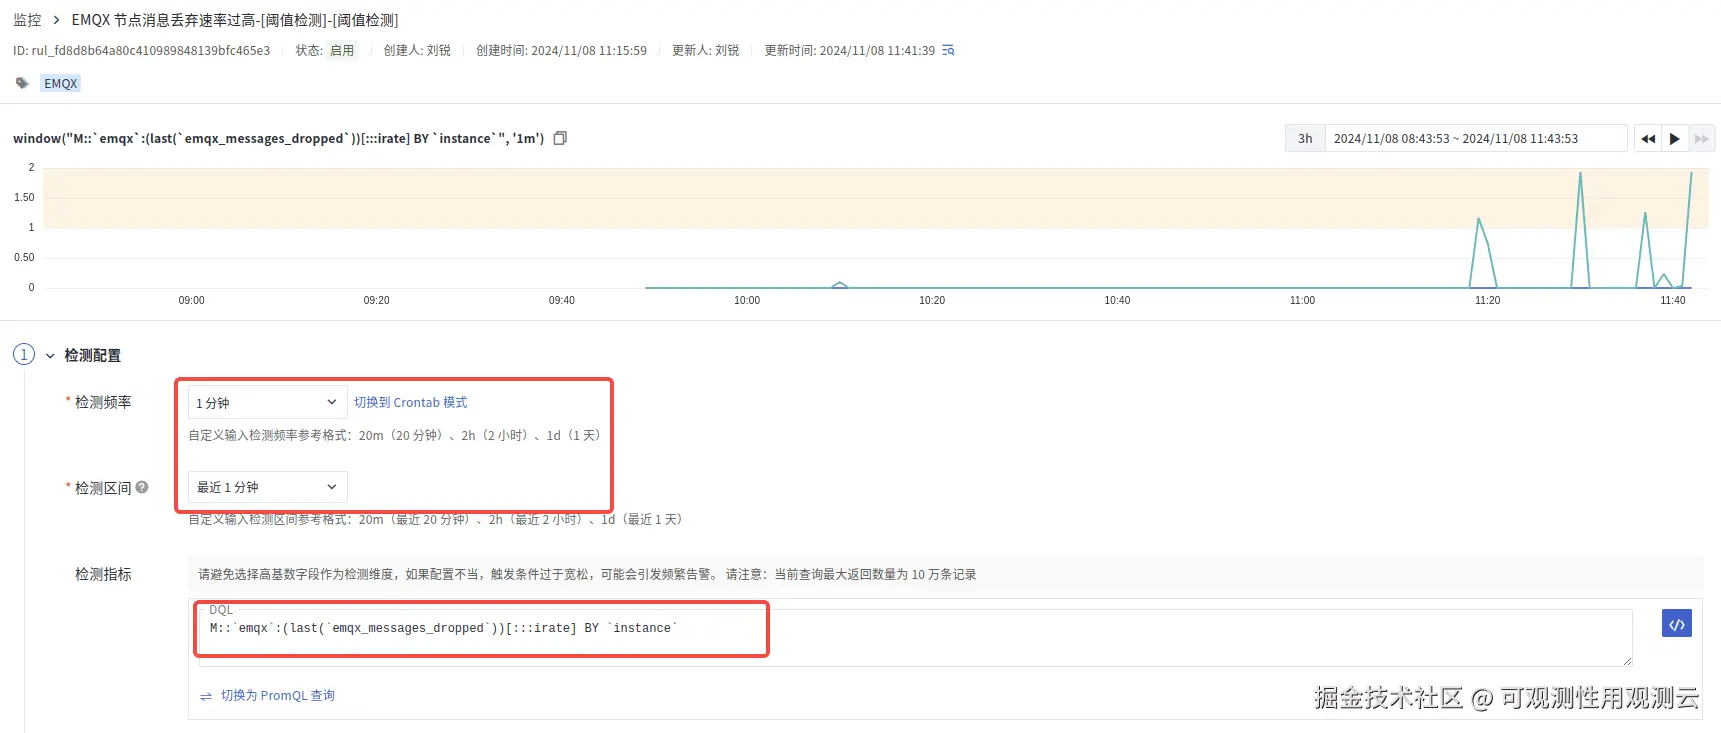Click 切换到 Crontab 模式 link

pyautogui.click(x=410, y=402)
